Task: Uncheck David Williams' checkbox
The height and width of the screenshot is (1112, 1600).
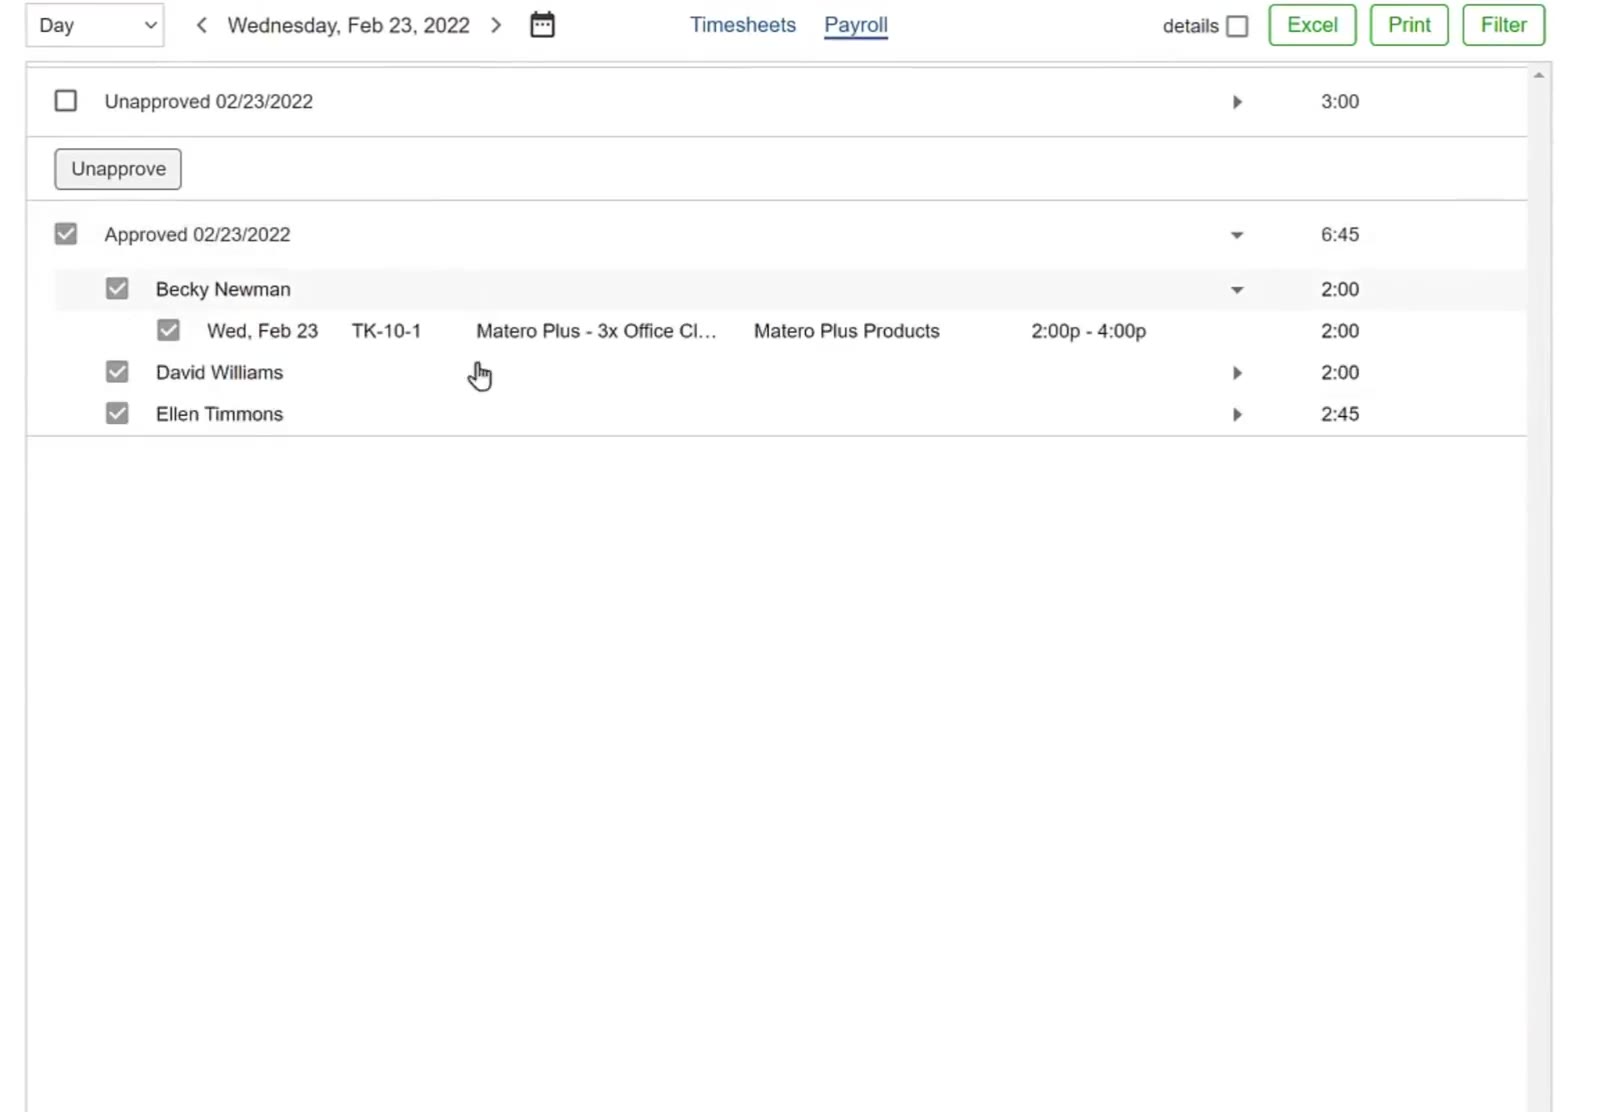Action: pos(117,372)
